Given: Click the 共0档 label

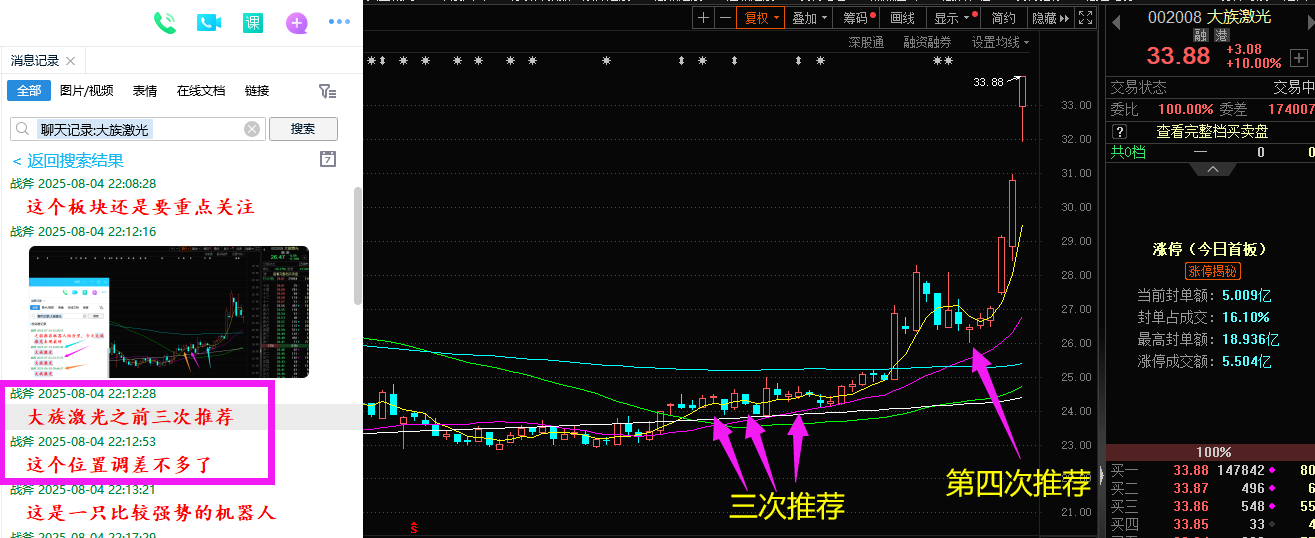Looking at the screenshot, I should [x=1128, y=152].
